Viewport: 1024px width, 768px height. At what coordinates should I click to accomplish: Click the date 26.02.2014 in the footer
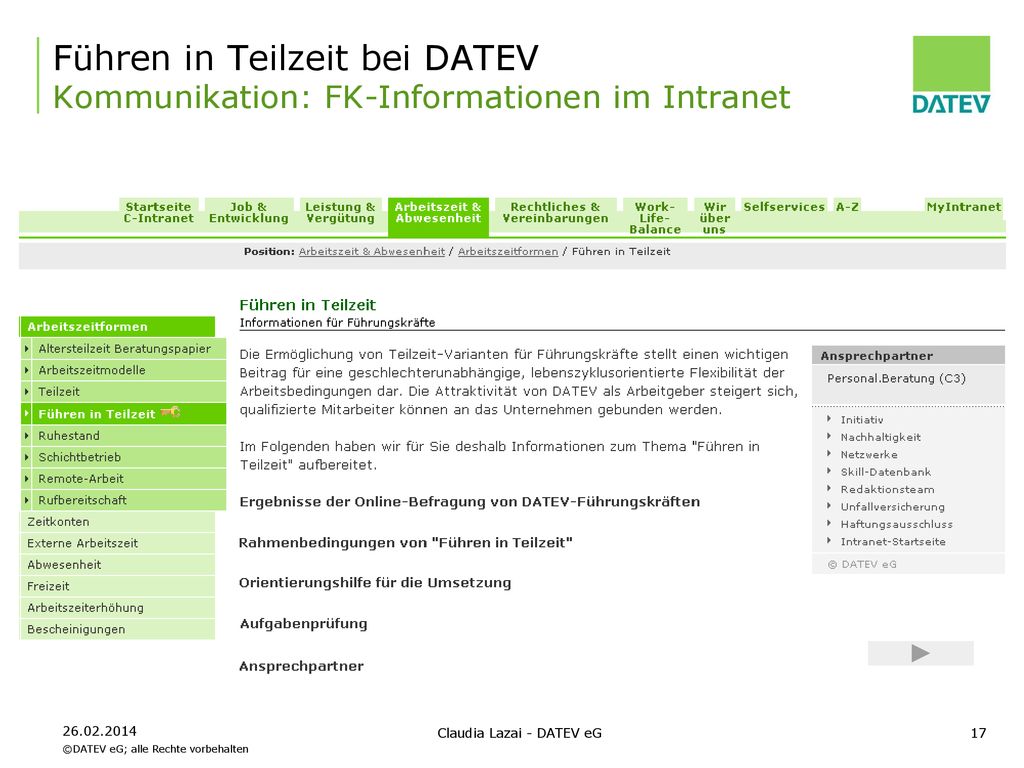(99, 731)
